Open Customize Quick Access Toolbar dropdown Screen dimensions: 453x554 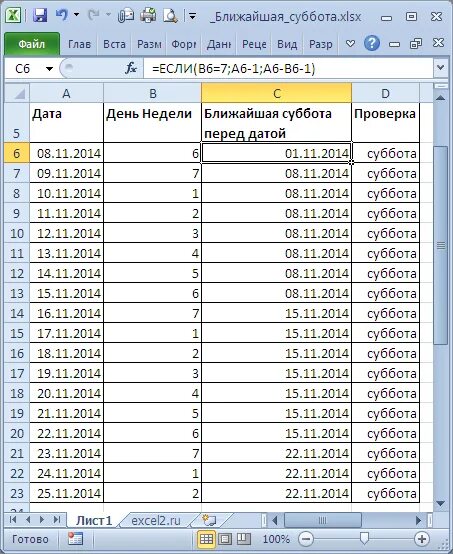tap(193, 16)
